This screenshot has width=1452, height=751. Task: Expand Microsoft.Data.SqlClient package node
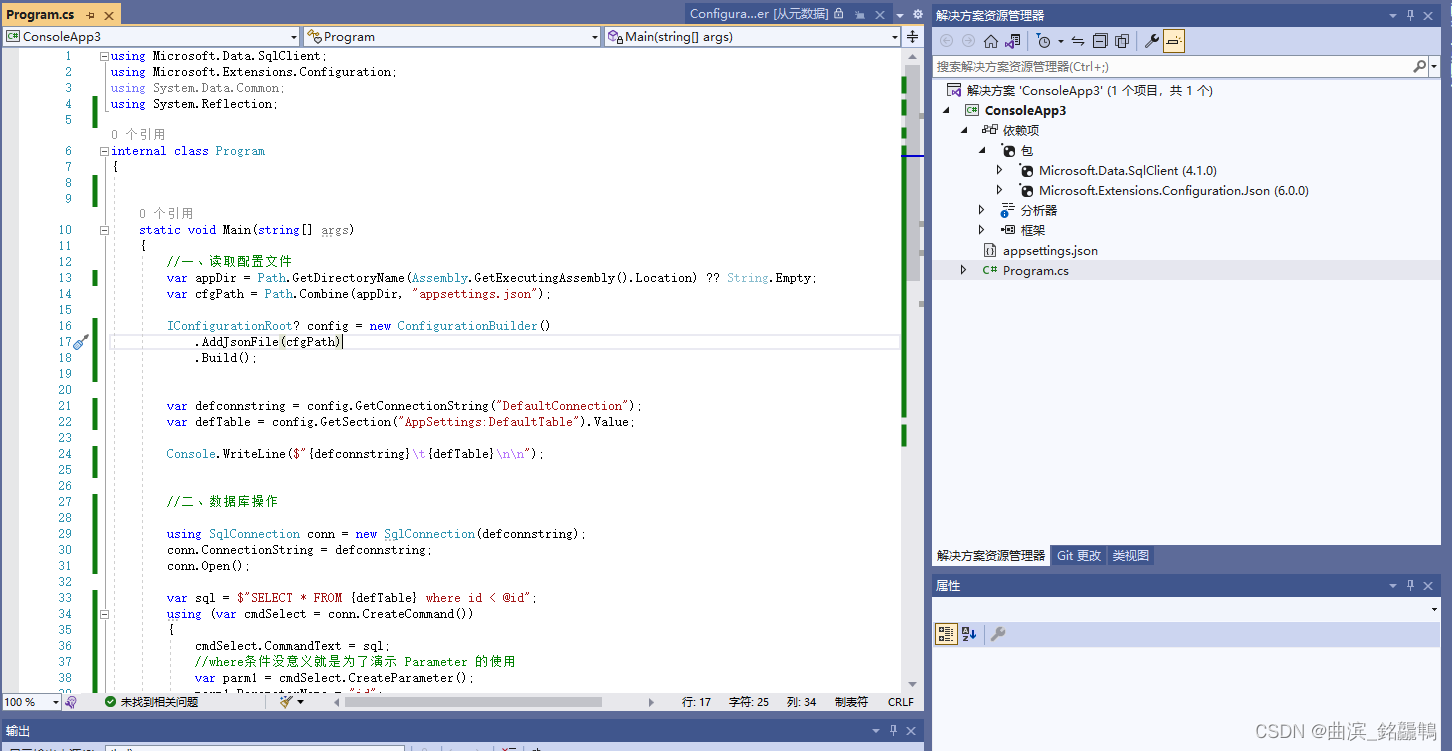point(1000,170)
